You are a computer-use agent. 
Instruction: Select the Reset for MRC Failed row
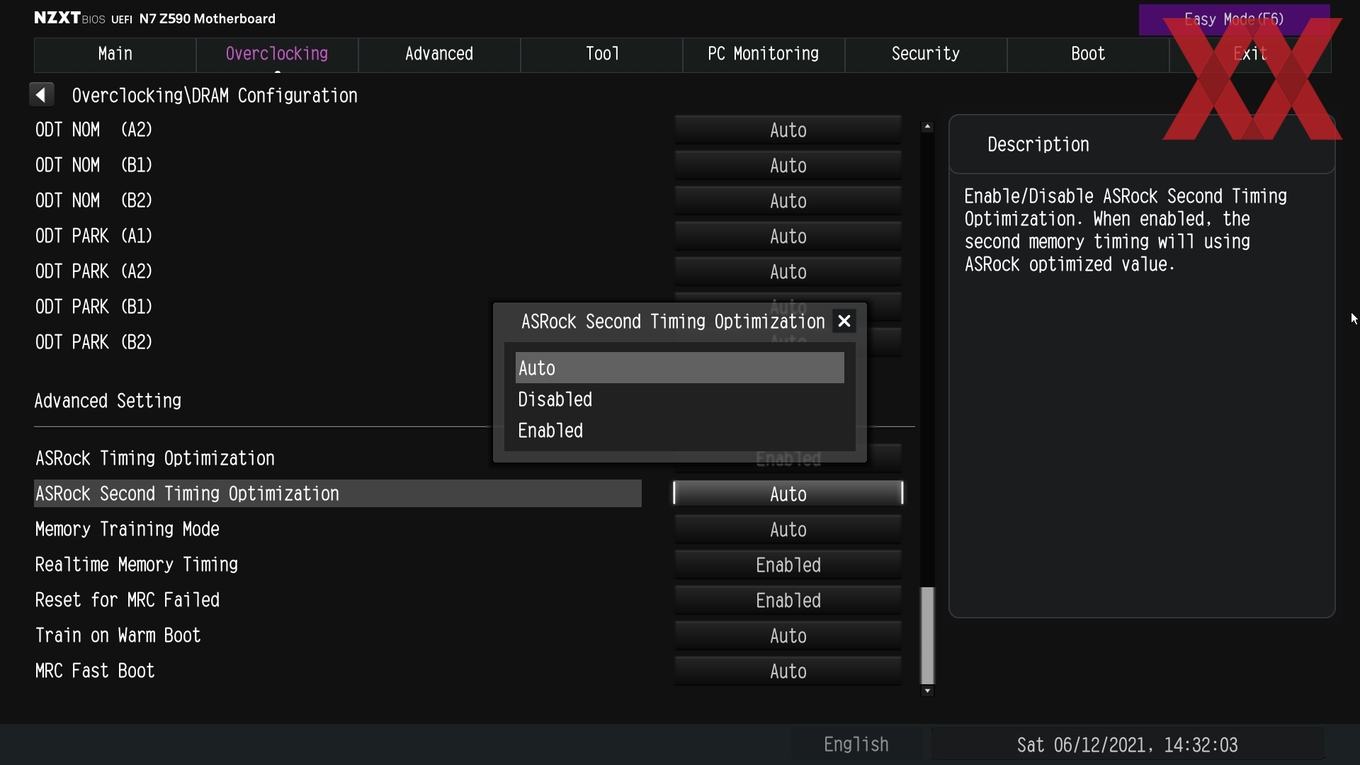click(127, 600)
